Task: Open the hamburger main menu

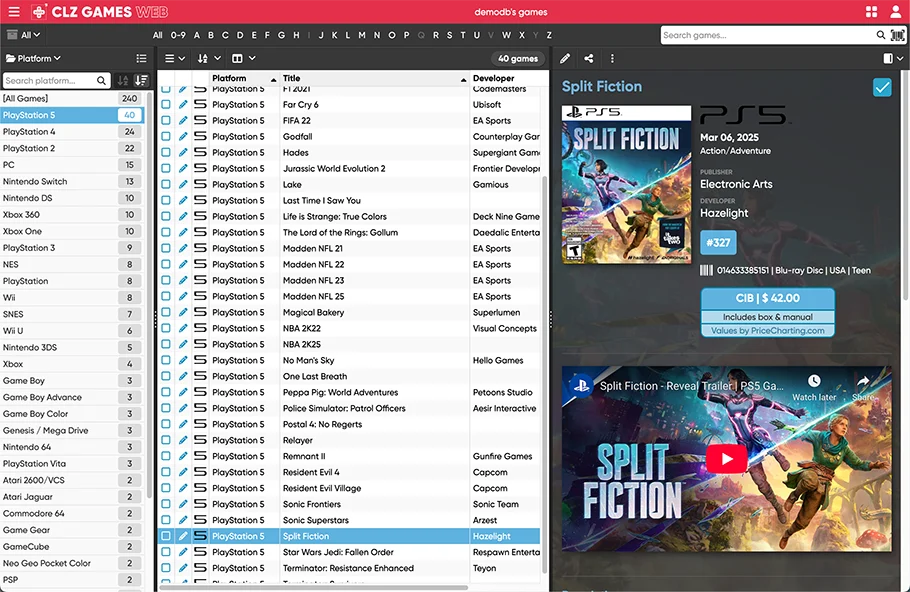Action: (x=14, y=12)
